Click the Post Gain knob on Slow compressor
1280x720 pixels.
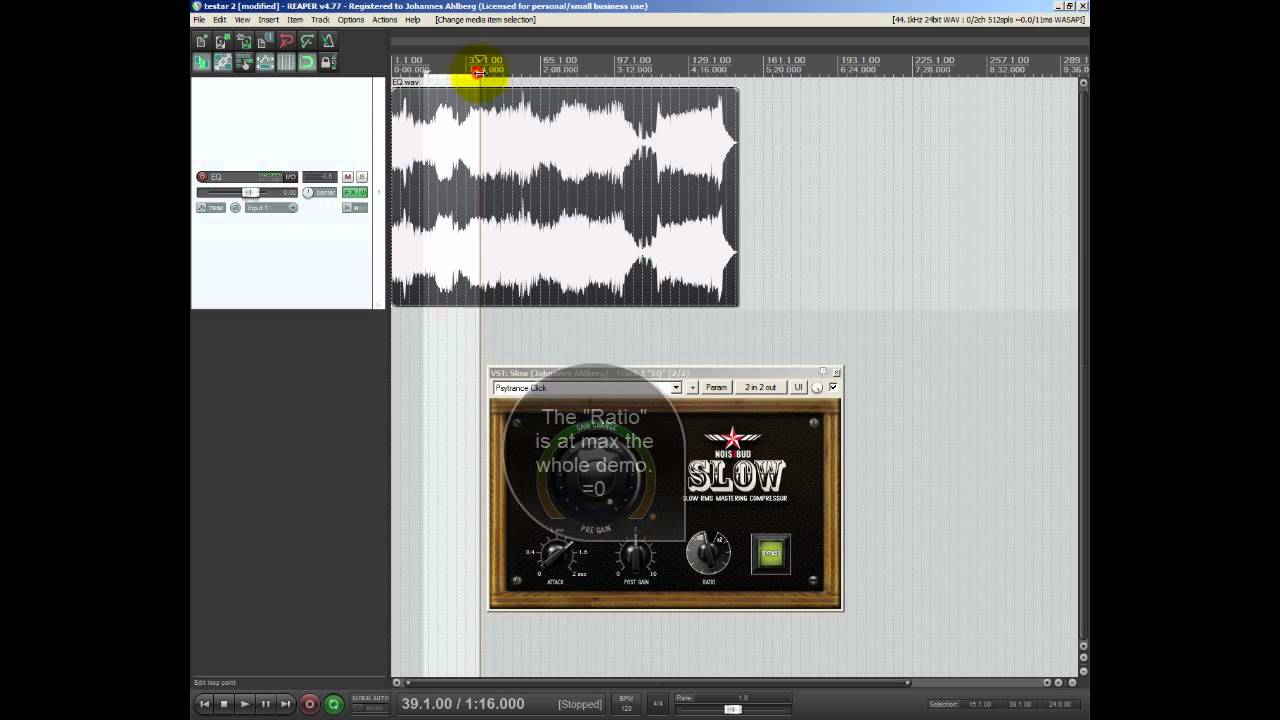click(x=636, y=555)
